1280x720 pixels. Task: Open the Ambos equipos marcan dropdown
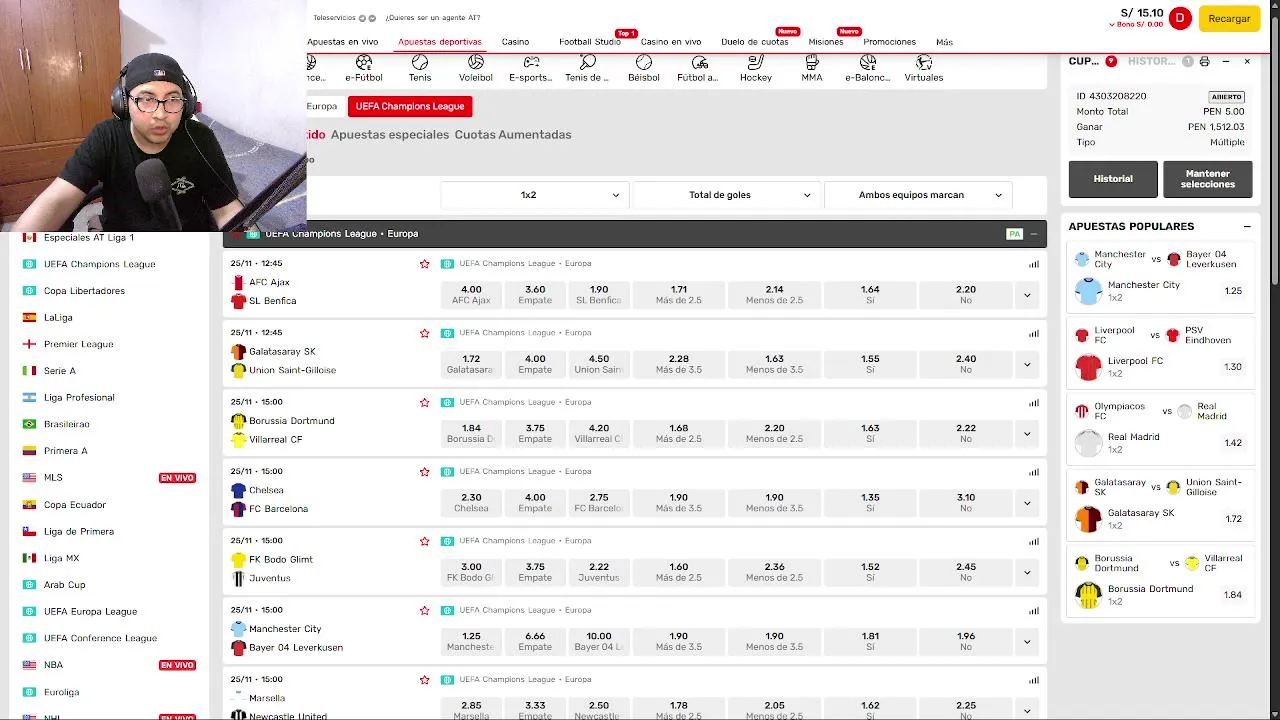click(918, 195)
